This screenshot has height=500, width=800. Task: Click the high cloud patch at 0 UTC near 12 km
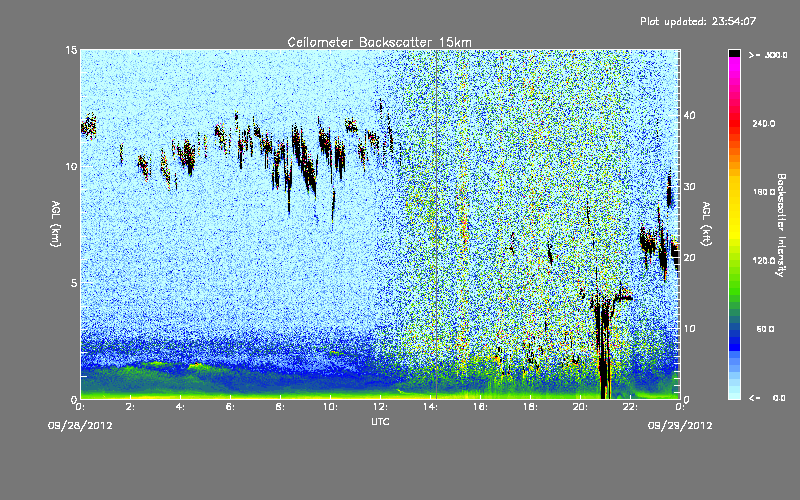(x=89, y=126)
